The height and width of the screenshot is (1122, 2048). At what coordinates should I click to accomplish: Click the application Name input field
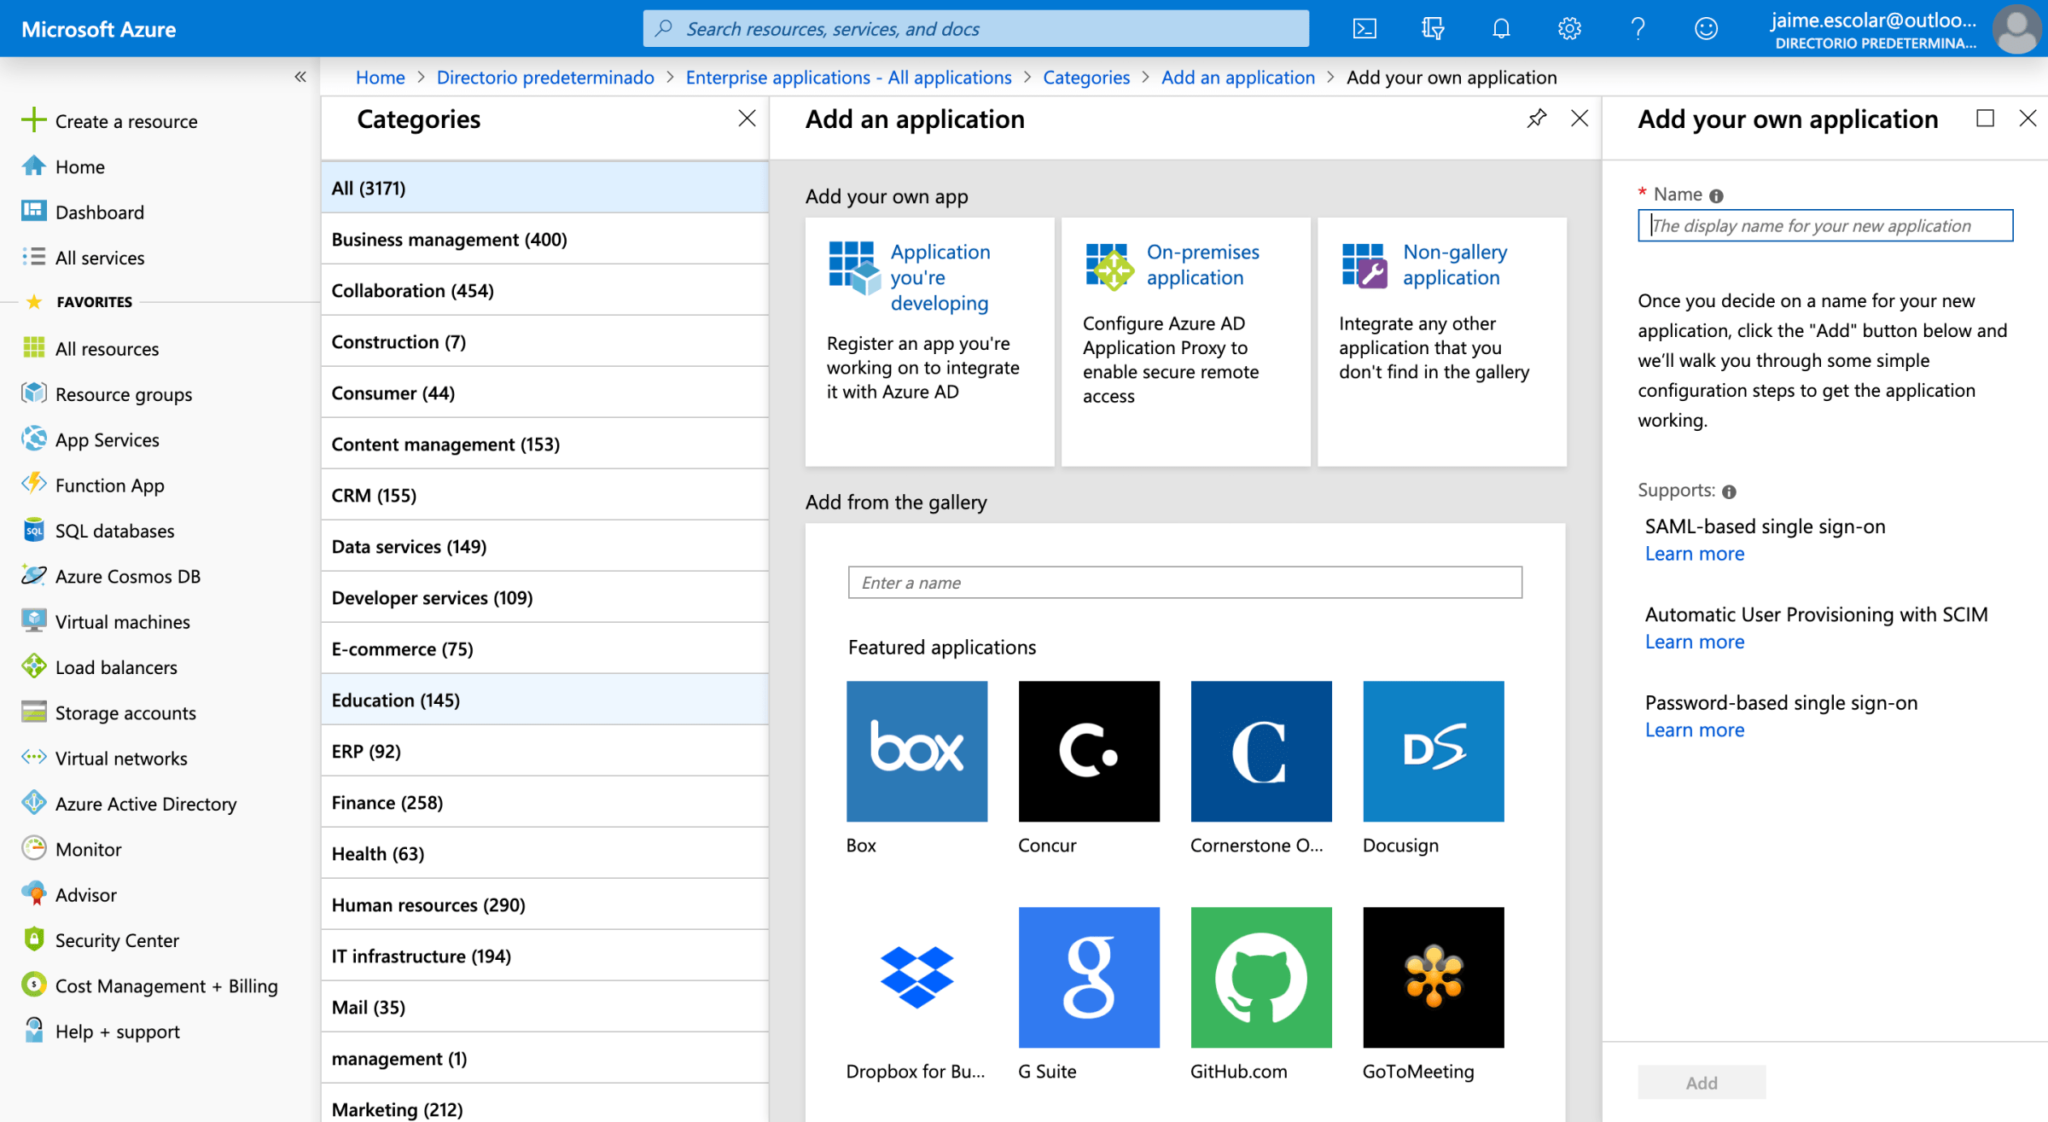coord(1823,225)
